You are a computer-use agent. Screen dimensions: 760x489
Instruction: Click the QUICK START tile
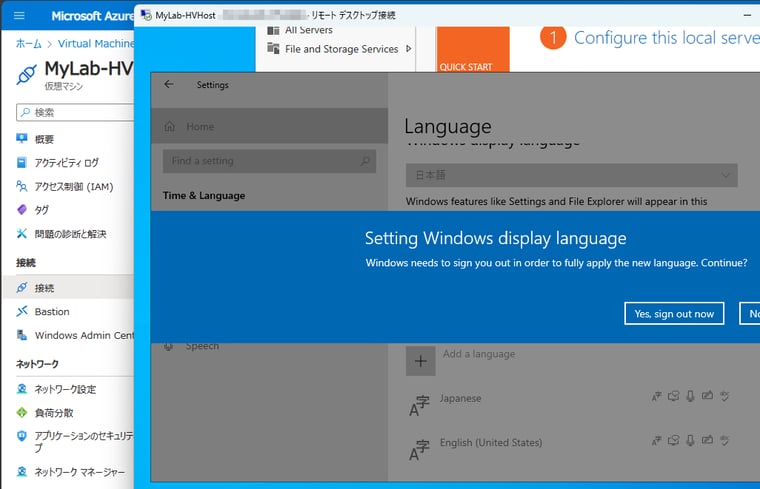(473, 49)
